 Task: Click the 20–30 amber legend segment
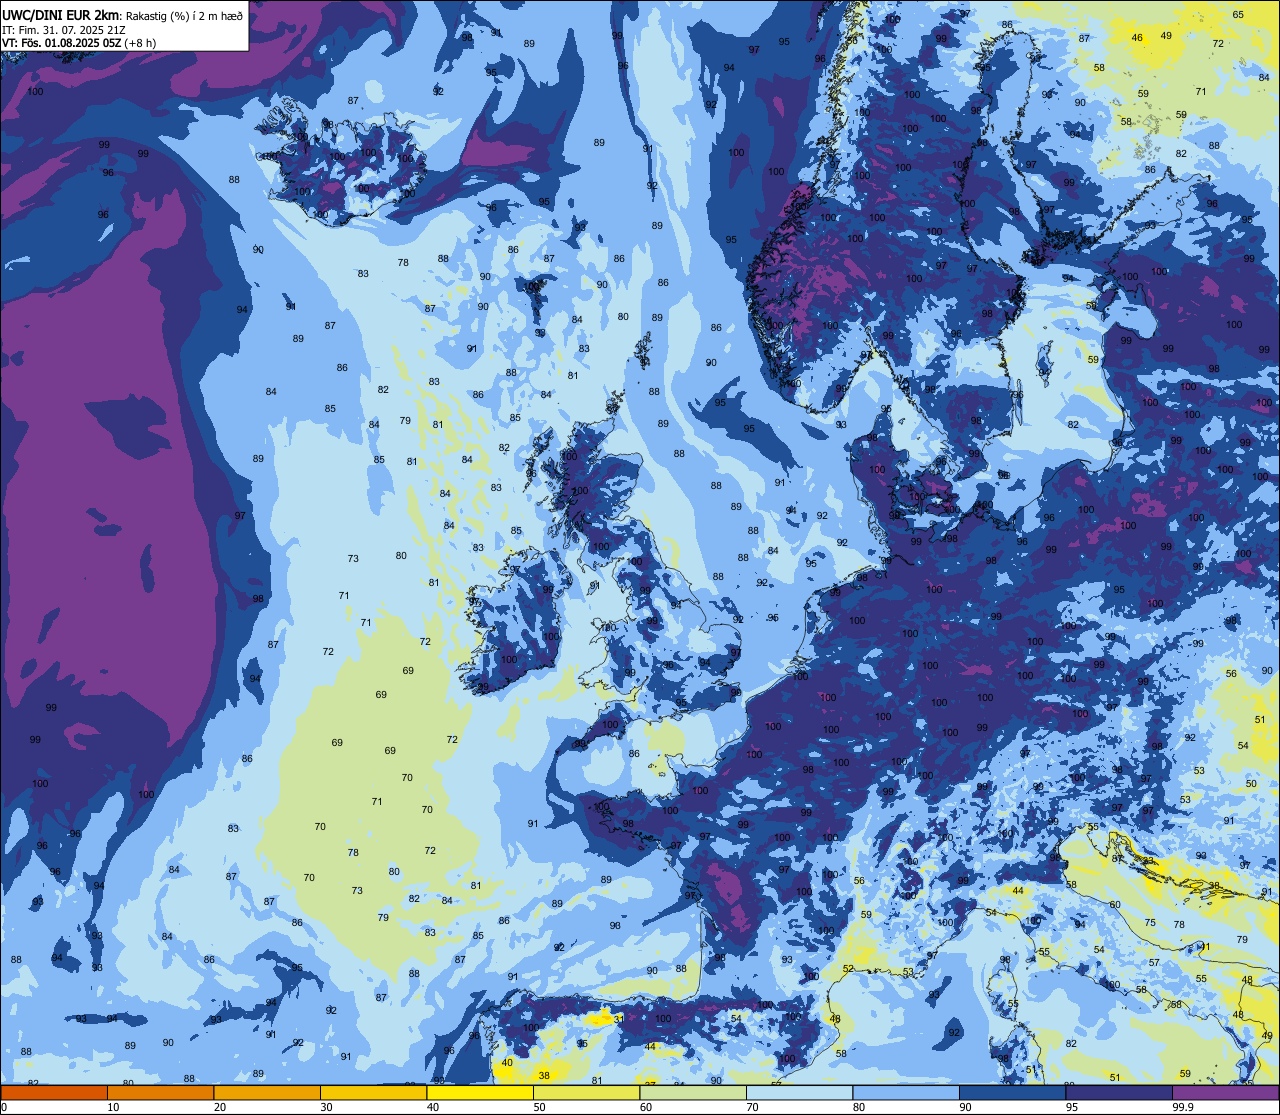267,1092
